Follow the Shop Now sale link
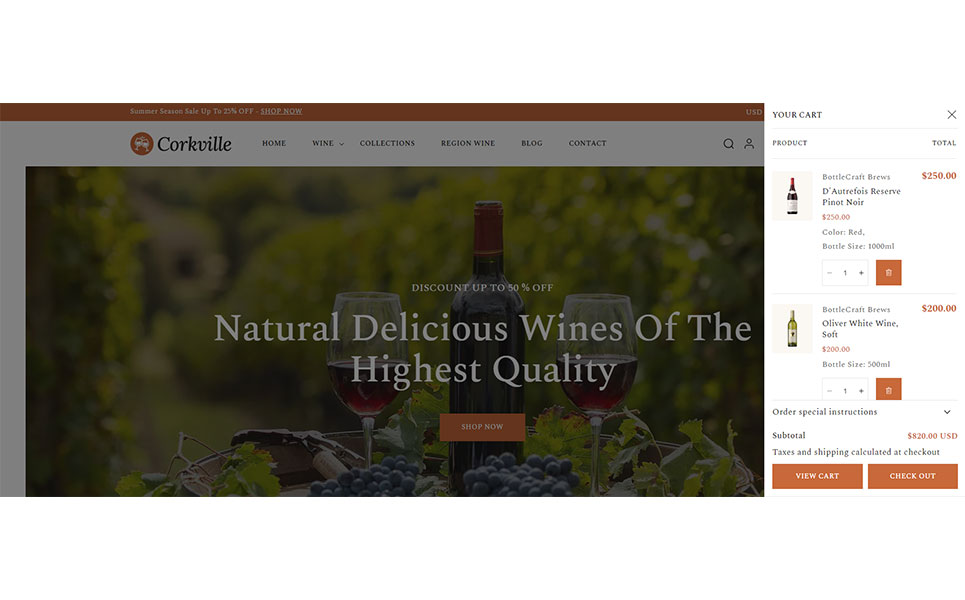Screen dimensions: 965x600 pyautogui.click(x=281, y=111)
